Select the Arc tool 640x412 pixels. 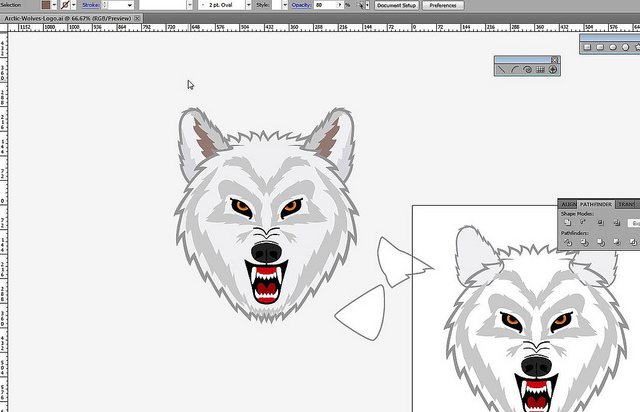point(515,69)
